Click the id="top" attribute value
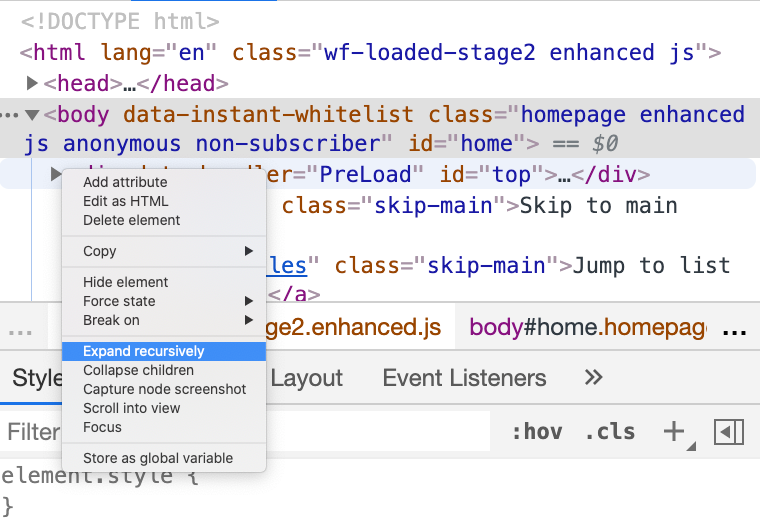 [x=511, y=175]
